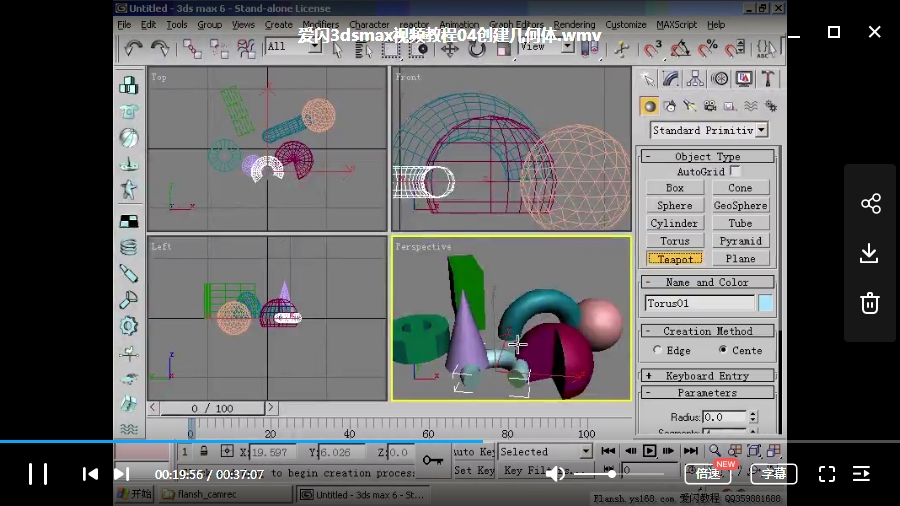900x506 pixels.
Task: Select the Helpers category button
Action: (x=730, y=106)
